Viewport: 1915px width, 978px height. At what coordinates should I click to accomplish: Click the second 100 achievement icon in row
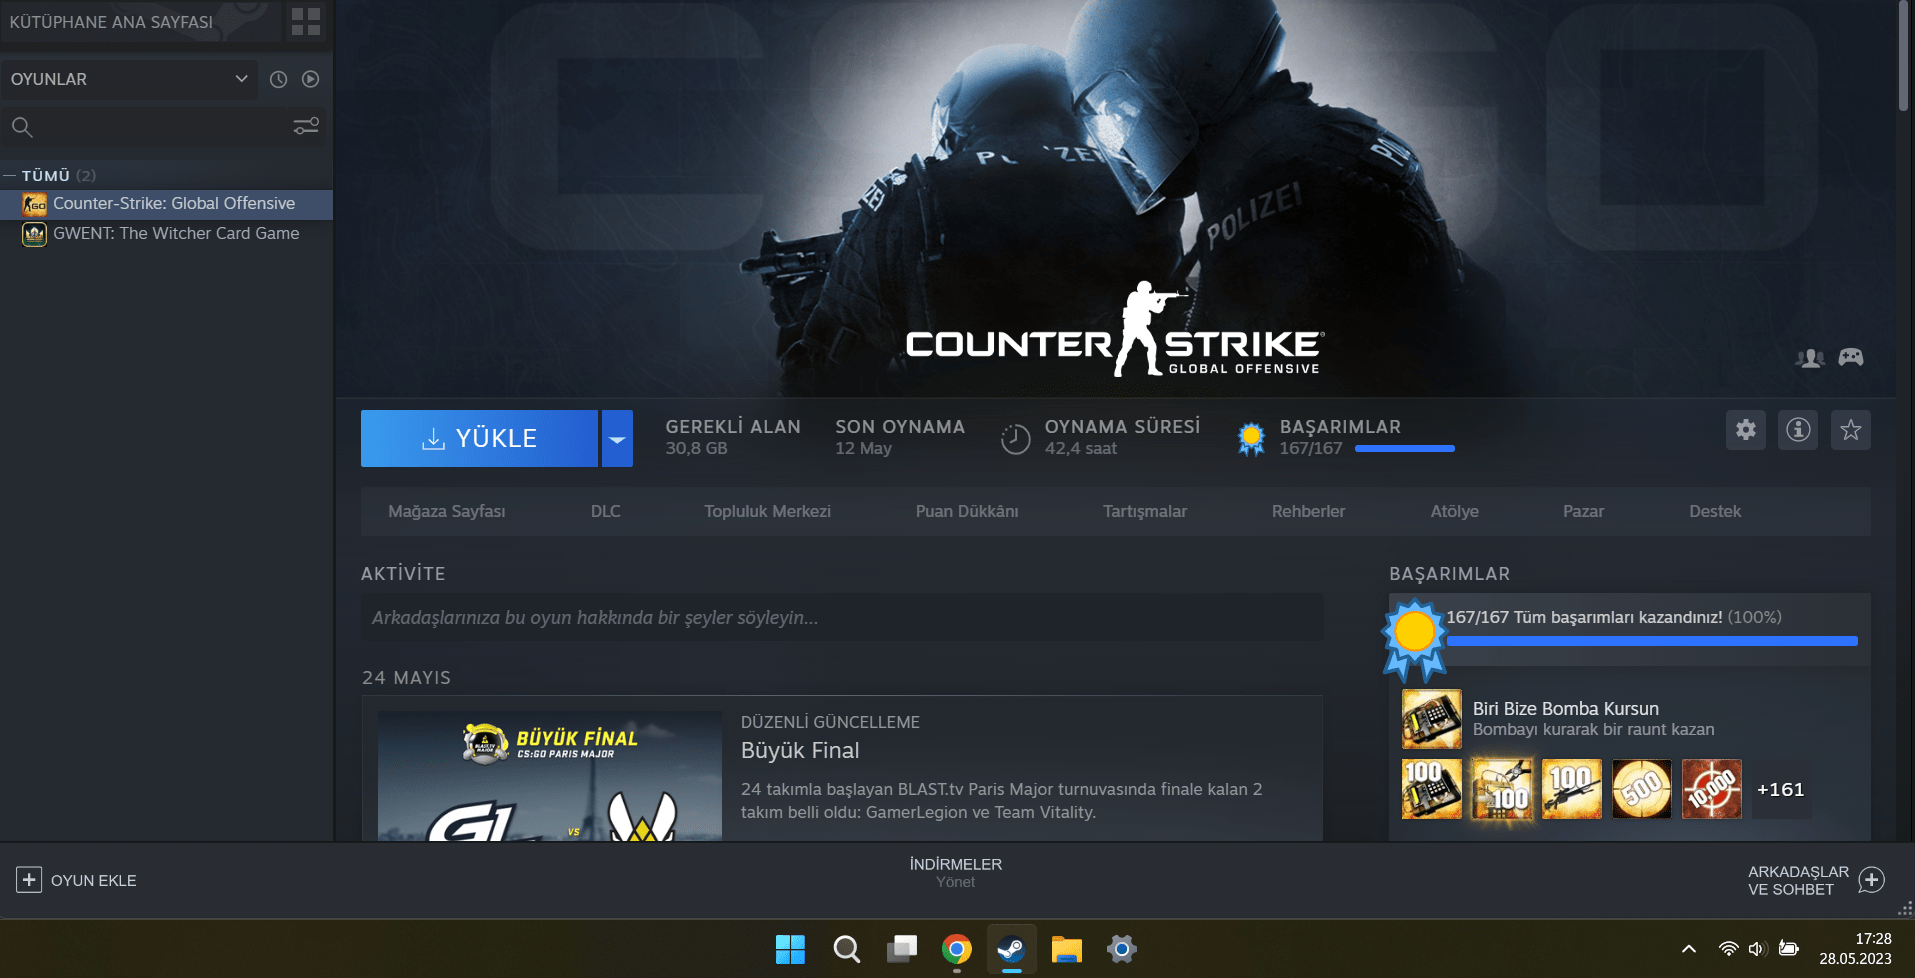1502,789
